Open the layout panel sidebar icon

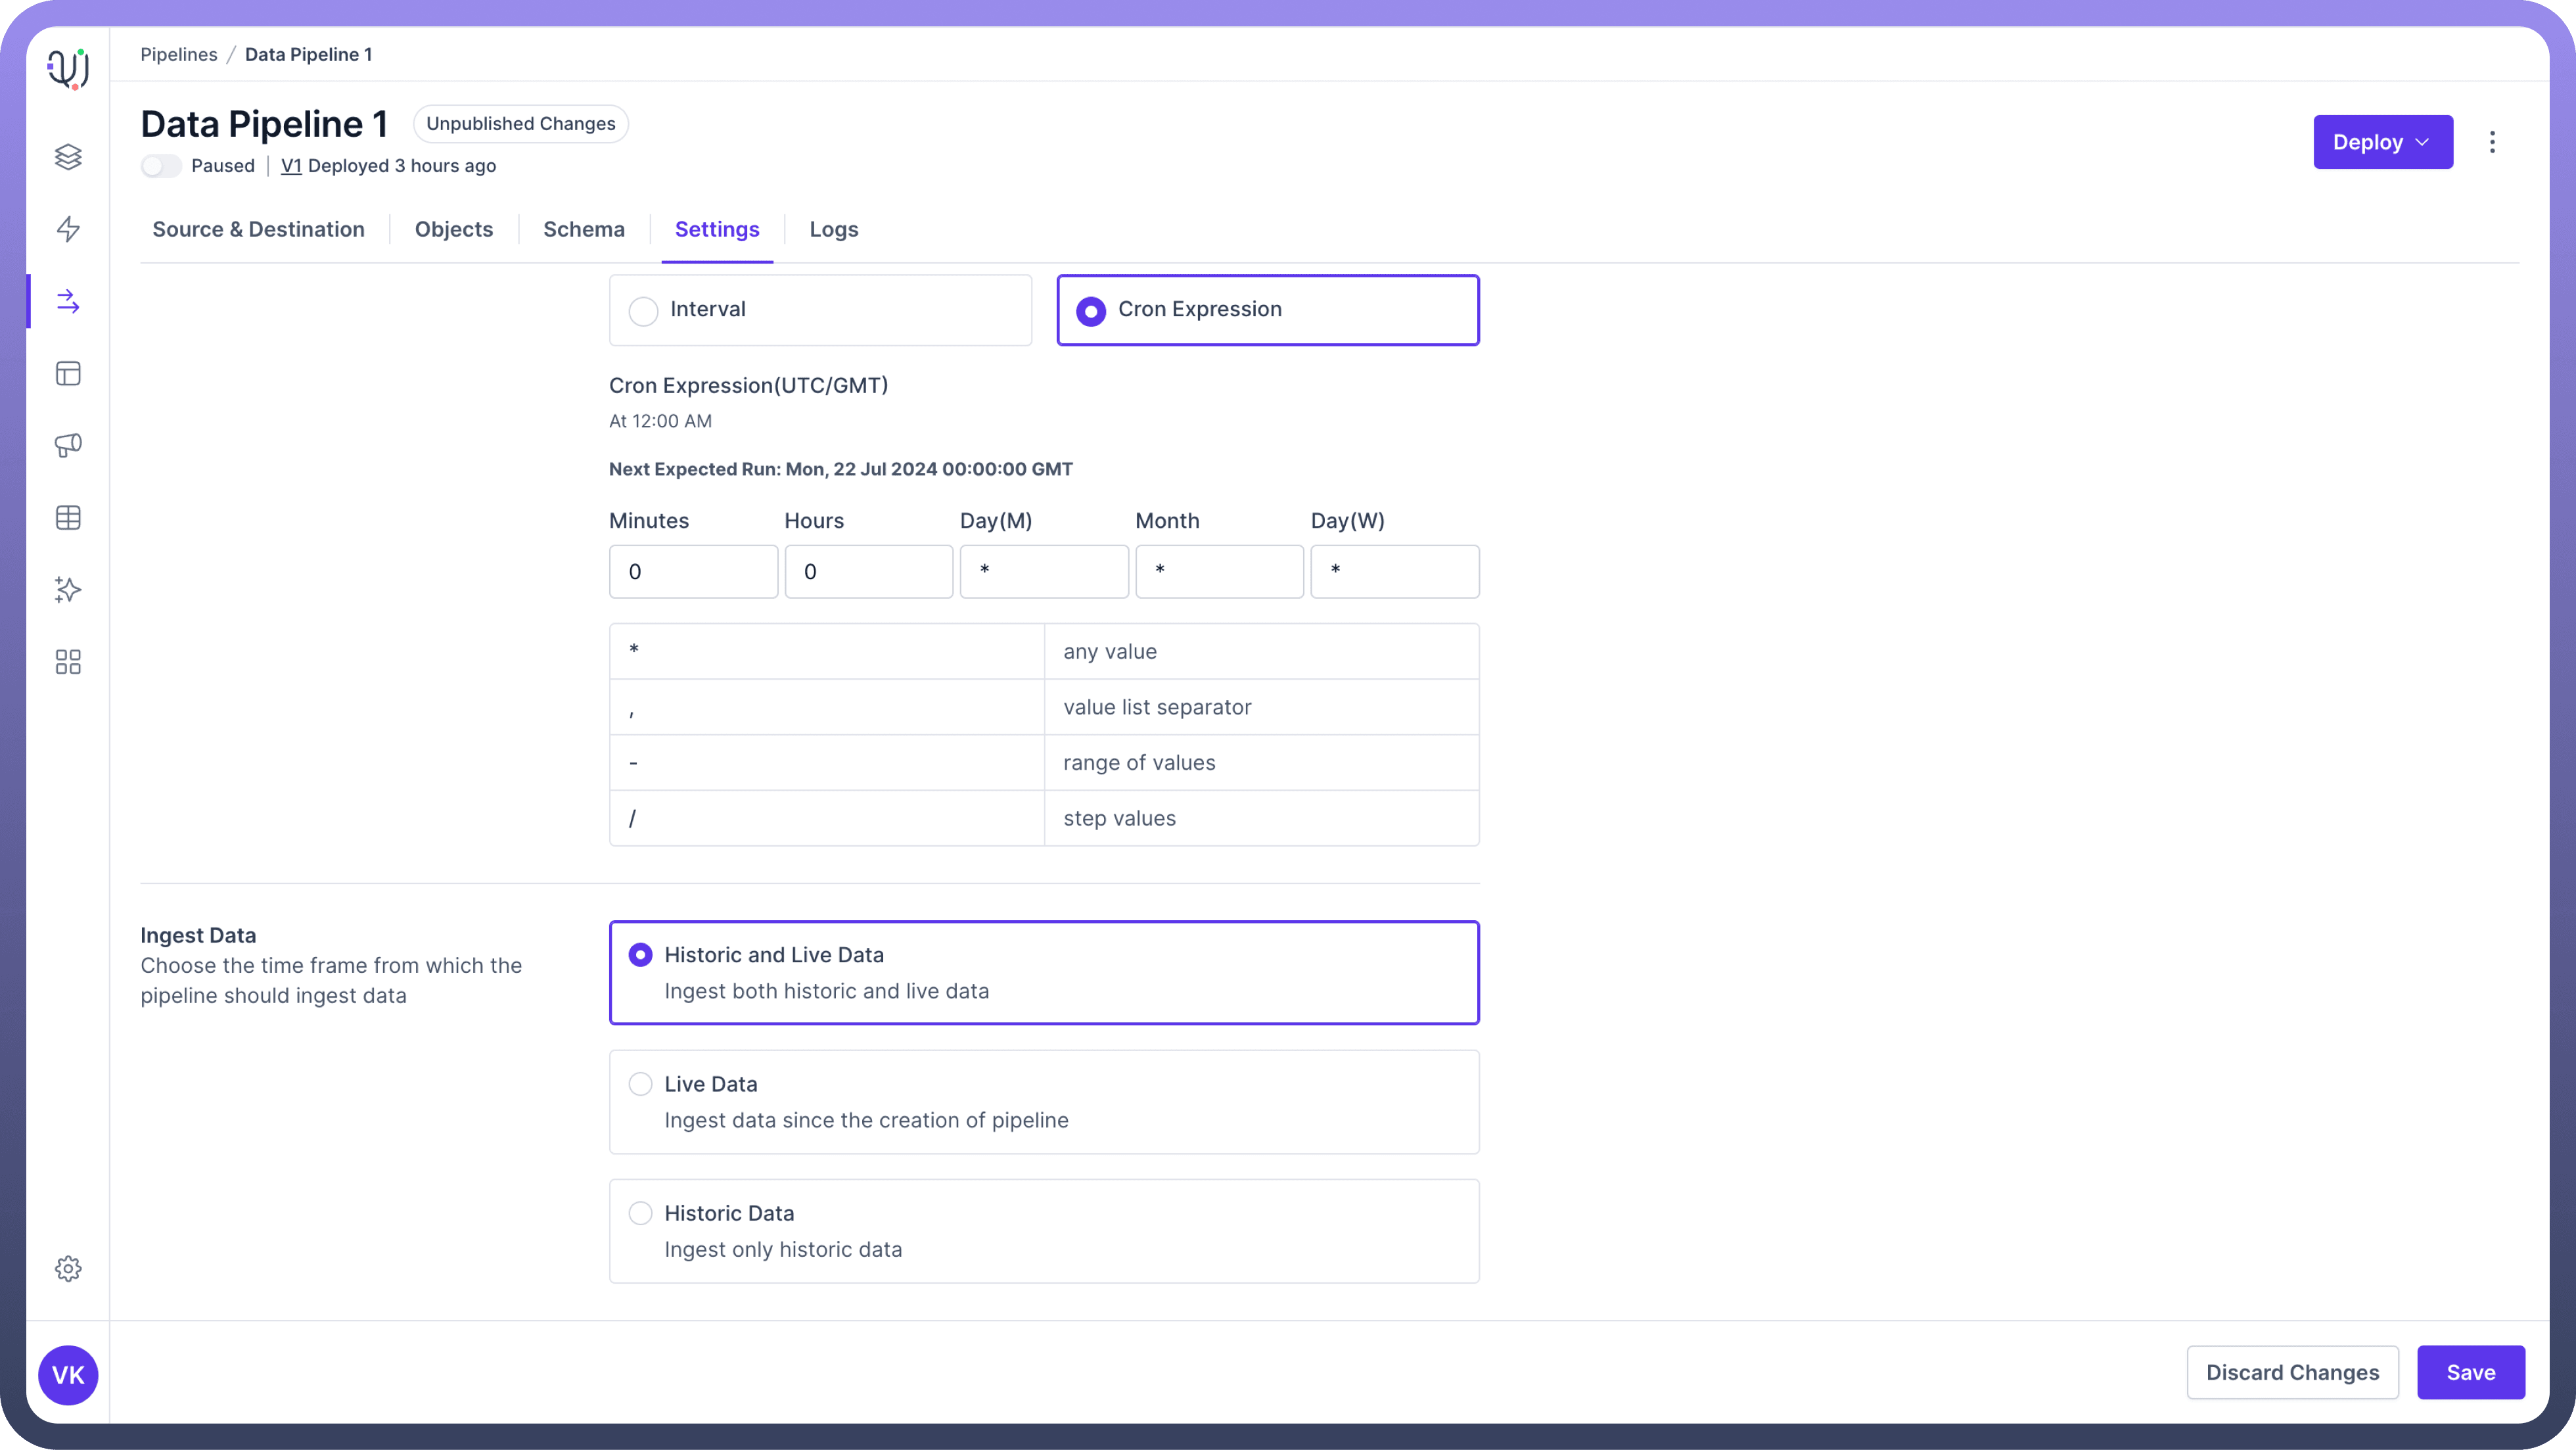68,374
